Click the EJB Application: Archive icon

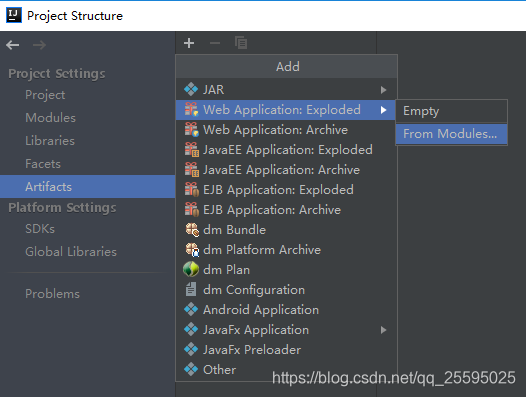[x=192, y=209]
